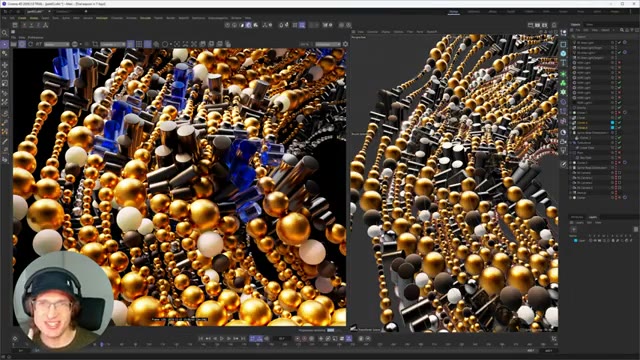Open the Create menu
This screenshot has height=360, width=640.
pyautogui.click(x=22, y=18)
